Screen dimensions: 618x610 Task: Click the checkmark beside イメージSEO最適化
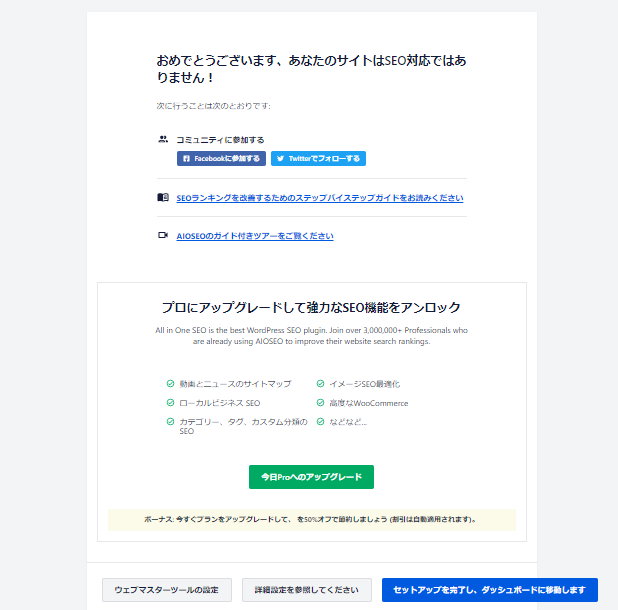point(320,384)
